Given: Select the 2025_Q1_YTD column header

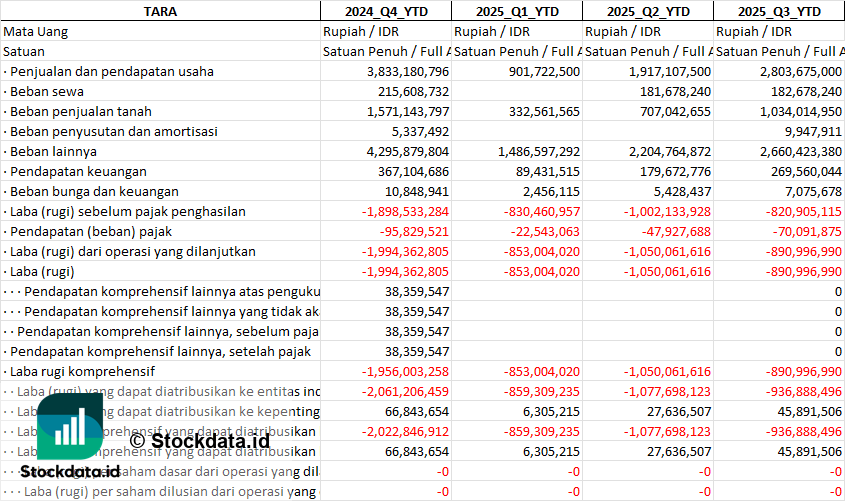Looking at the screenshot, I should click(517, 11).
